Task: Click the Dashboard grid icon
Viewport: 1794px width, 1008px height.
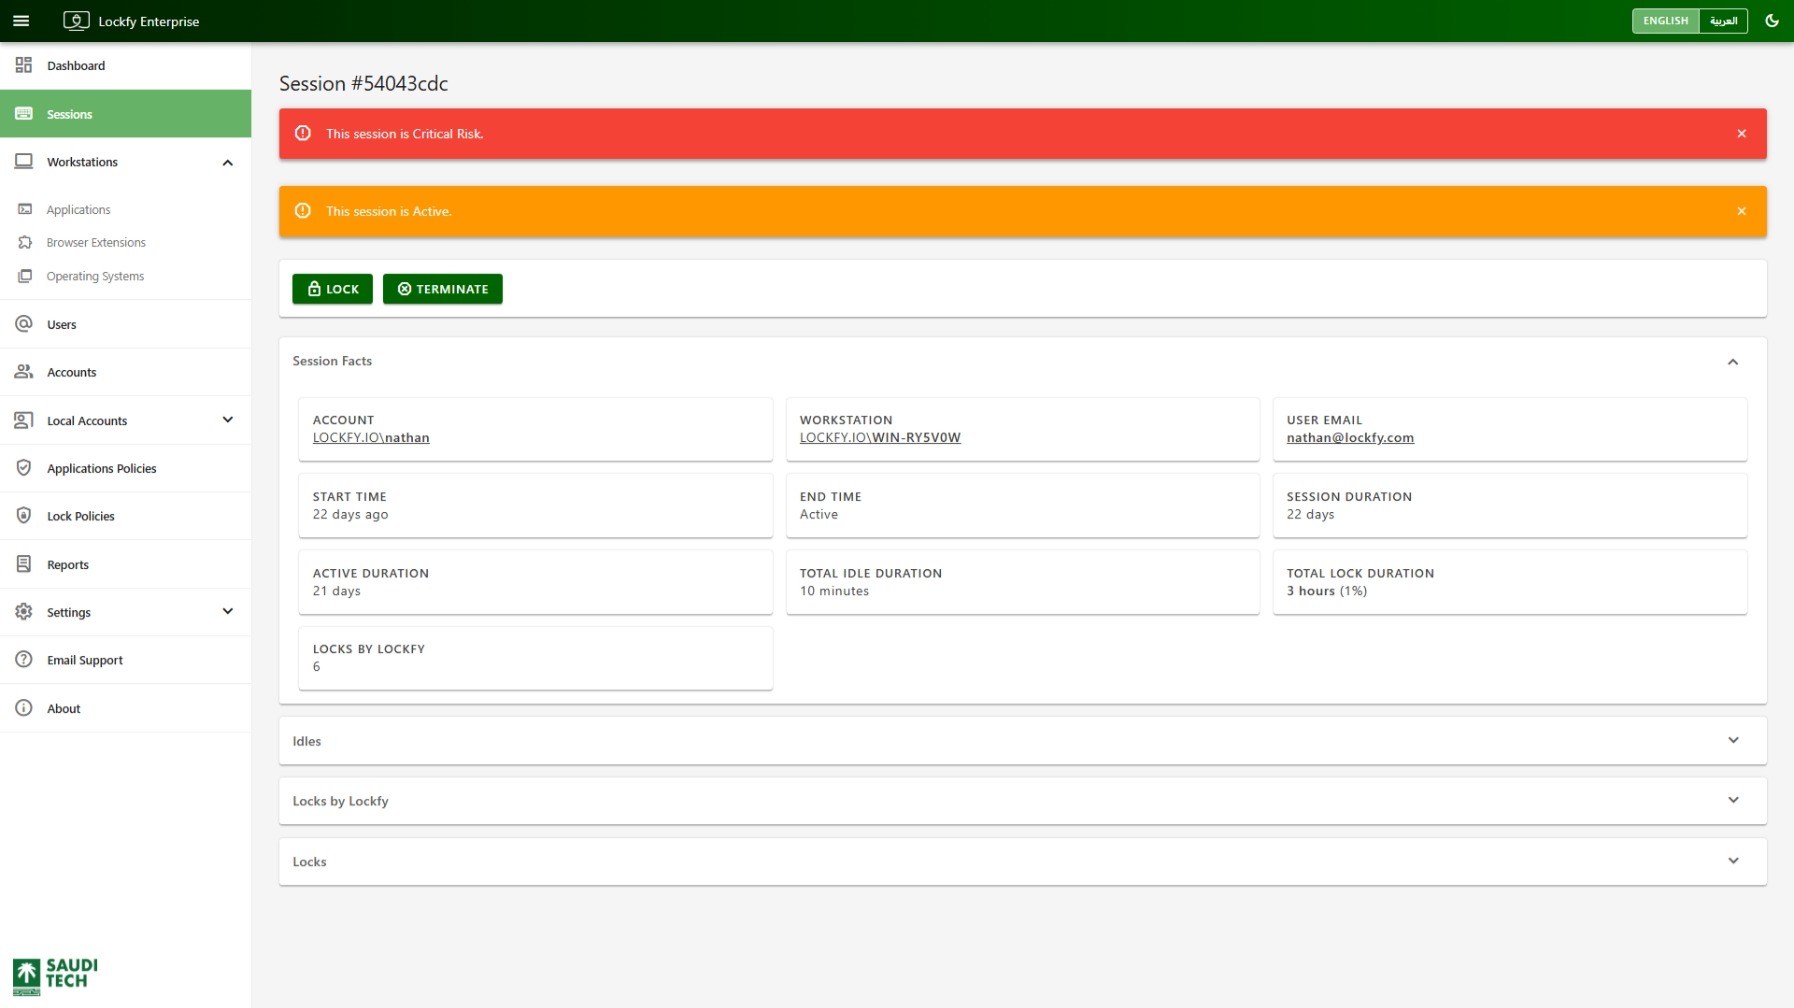Action: coord(24,65)
